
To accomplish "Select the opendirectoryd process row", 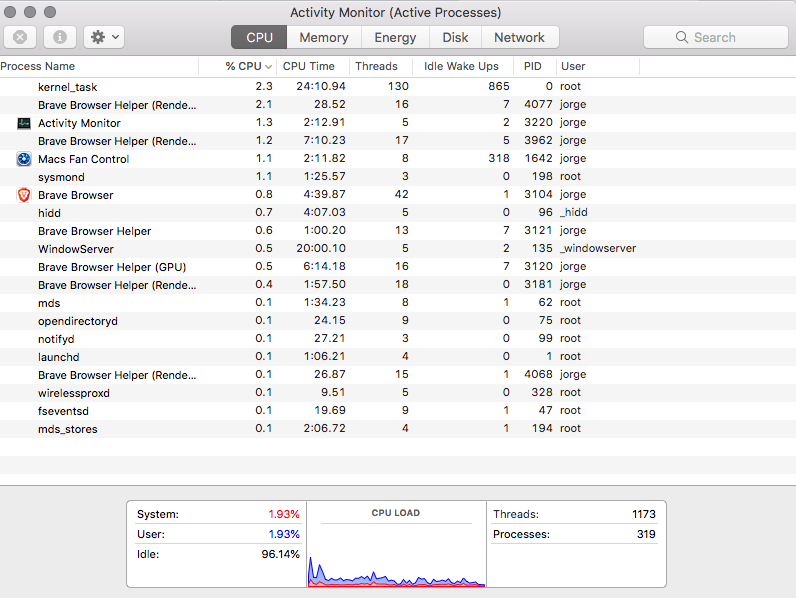I will tap(398, 321).
